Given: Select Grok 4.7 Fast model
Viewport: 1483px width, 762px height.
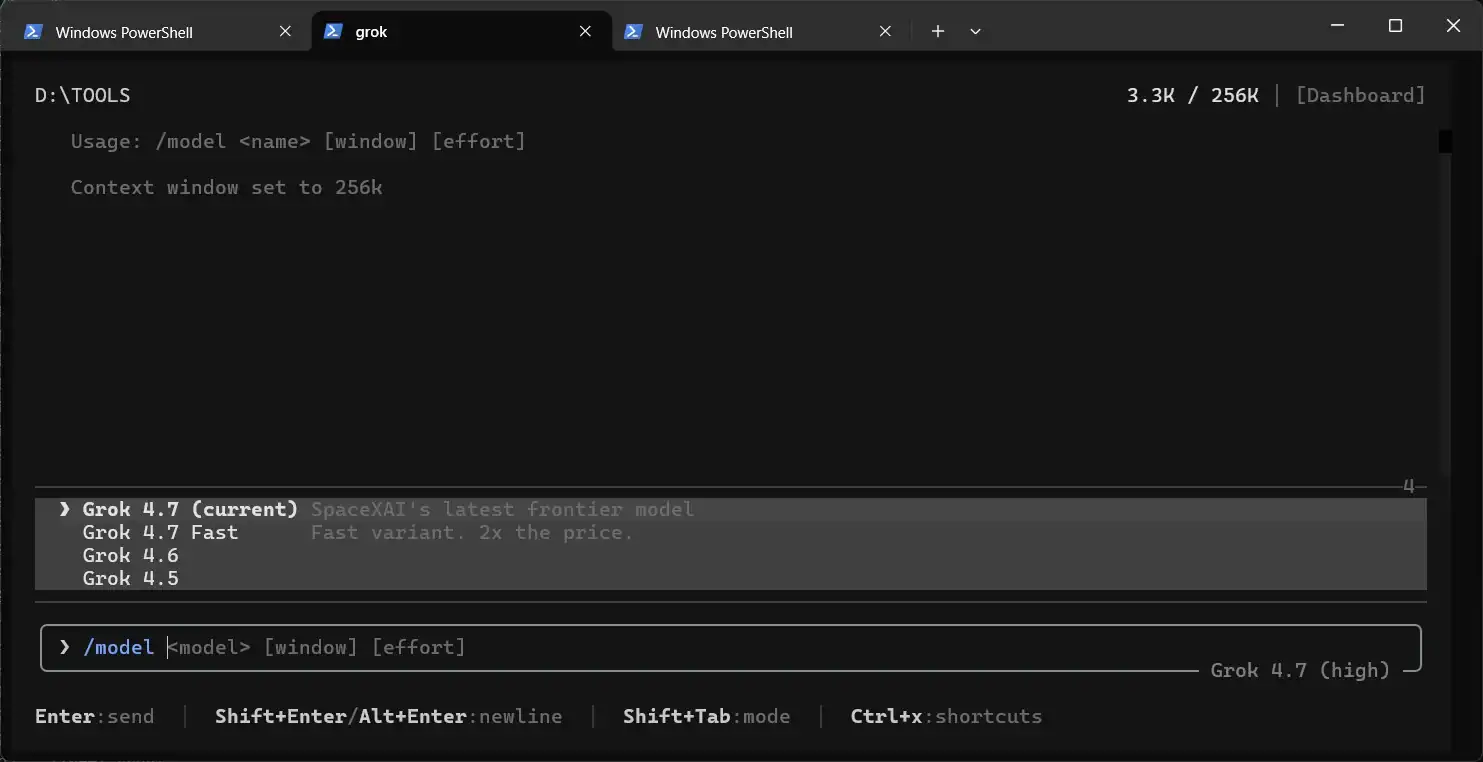Looking at the screenshot, I should tap(730, 532).
